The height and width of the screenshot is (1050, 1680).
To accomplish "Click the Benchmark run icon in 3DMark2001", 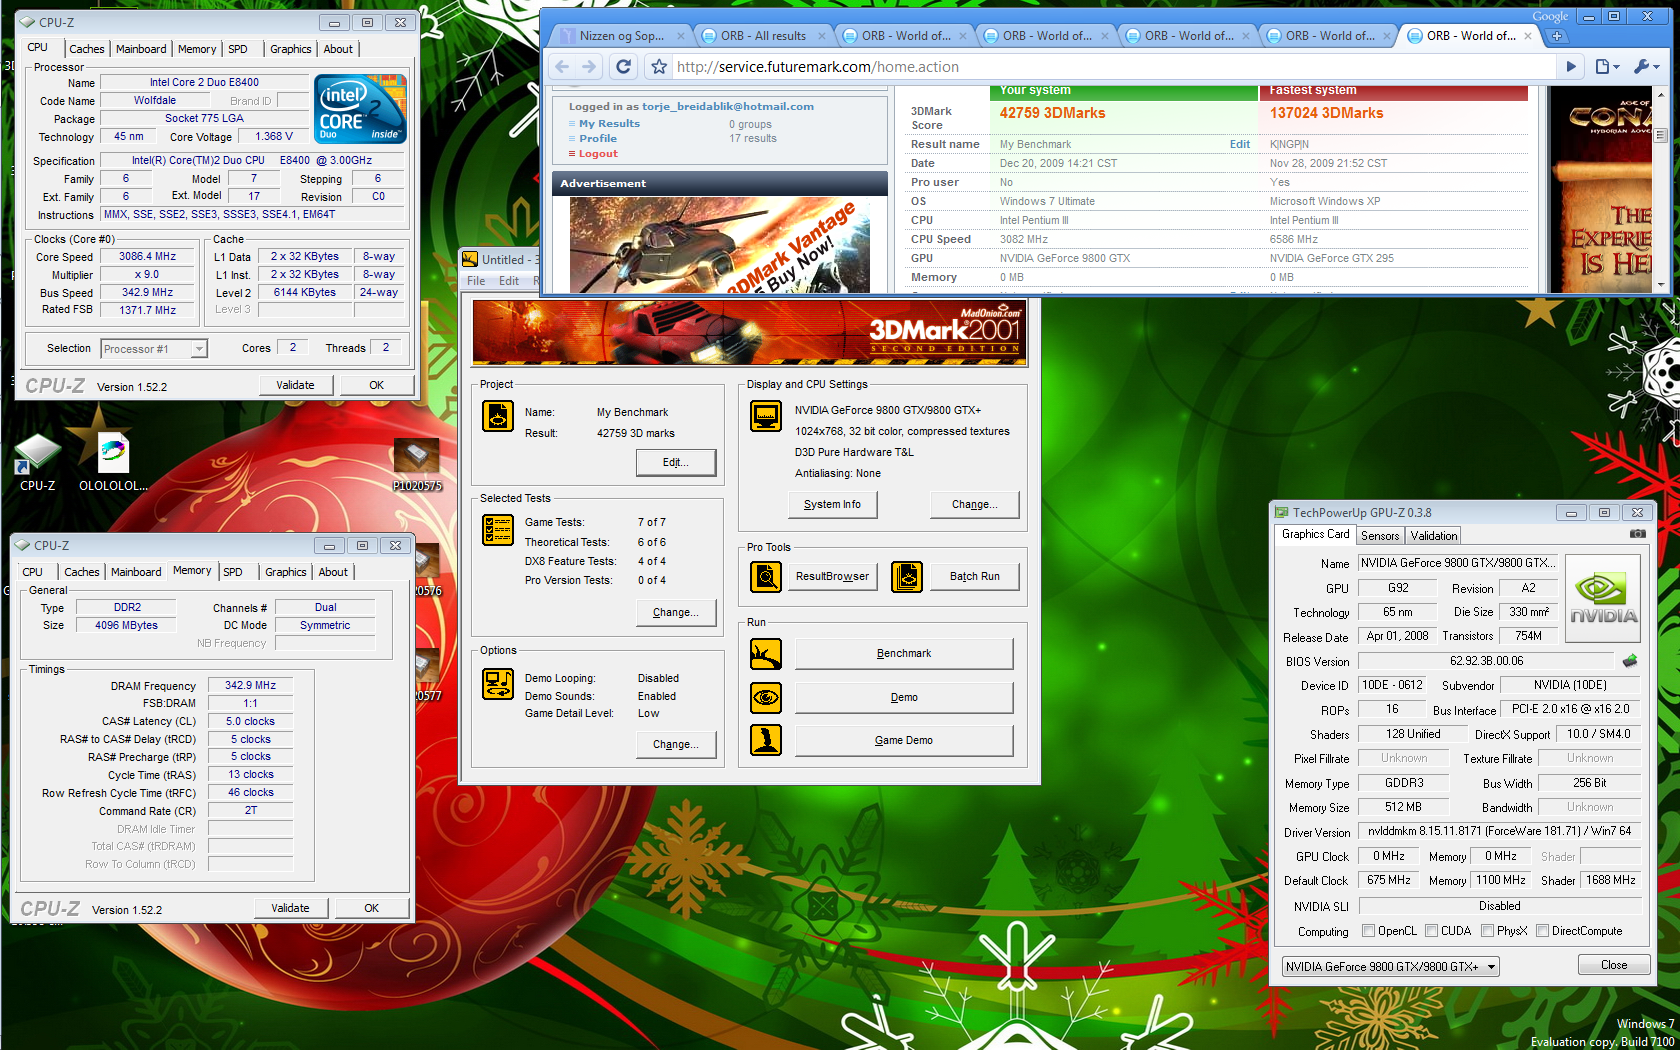I will click(x=766, y=654).
